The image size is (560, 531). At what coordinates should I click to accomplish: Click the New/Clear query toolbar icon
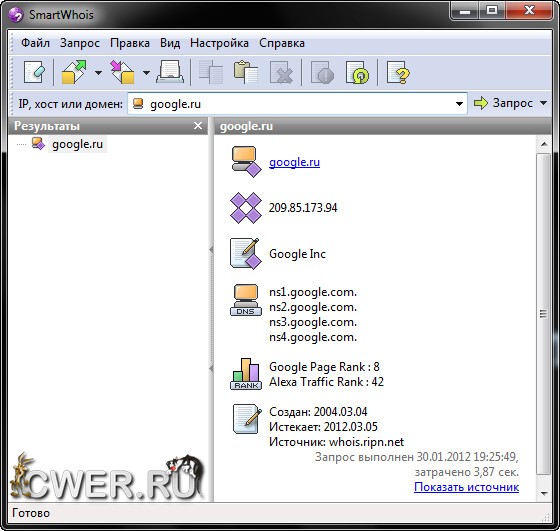pyautogui.click(x=34, y=72)
